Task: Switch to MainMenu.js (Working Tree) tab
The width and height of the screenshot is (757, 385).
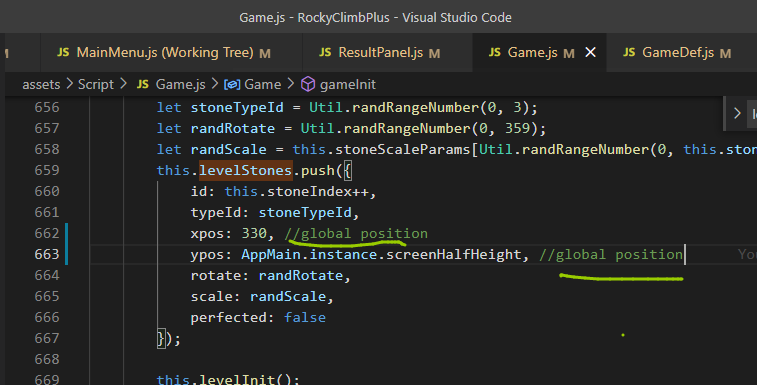Action: click(164, 53)
